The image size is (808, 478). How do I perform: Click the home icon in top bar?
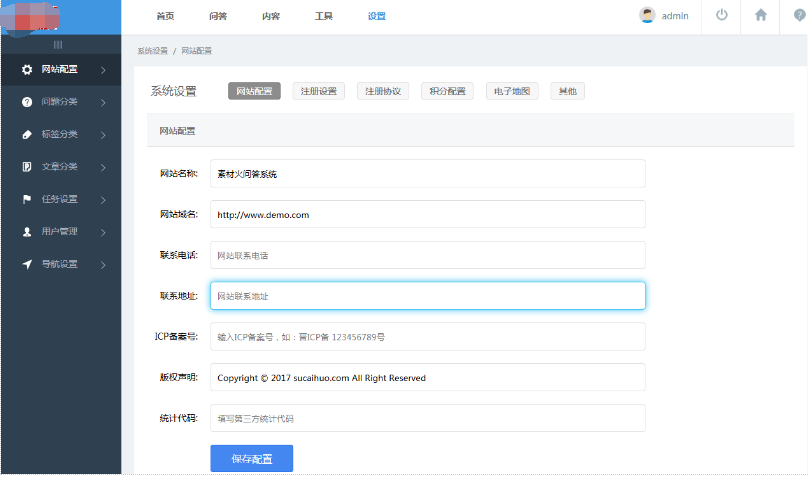point(761,15)
